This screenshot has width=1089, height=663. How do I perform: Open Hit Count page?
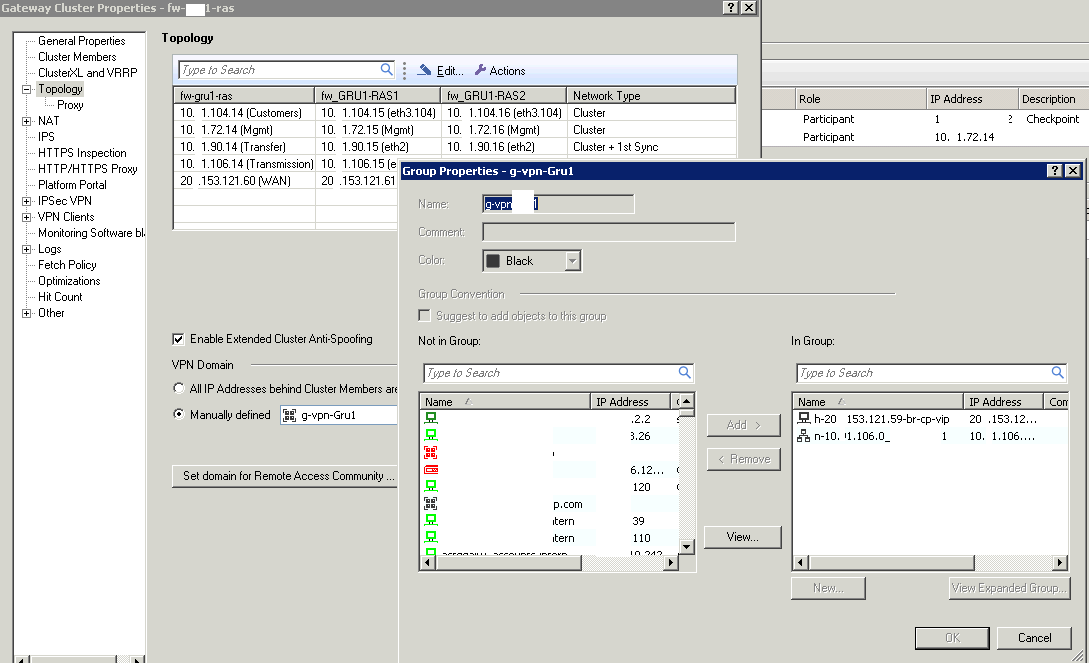pos(60,296)
